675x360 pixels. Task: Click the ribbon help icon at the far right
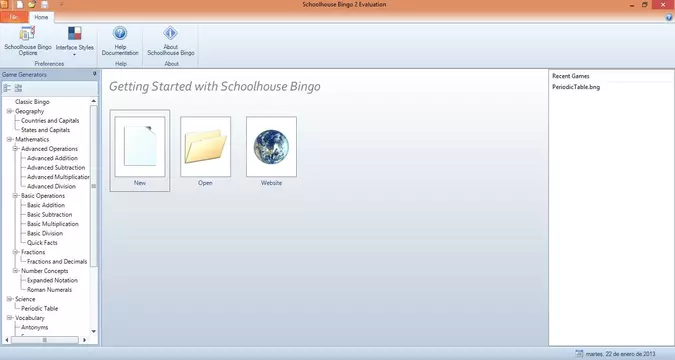point(669,18)
